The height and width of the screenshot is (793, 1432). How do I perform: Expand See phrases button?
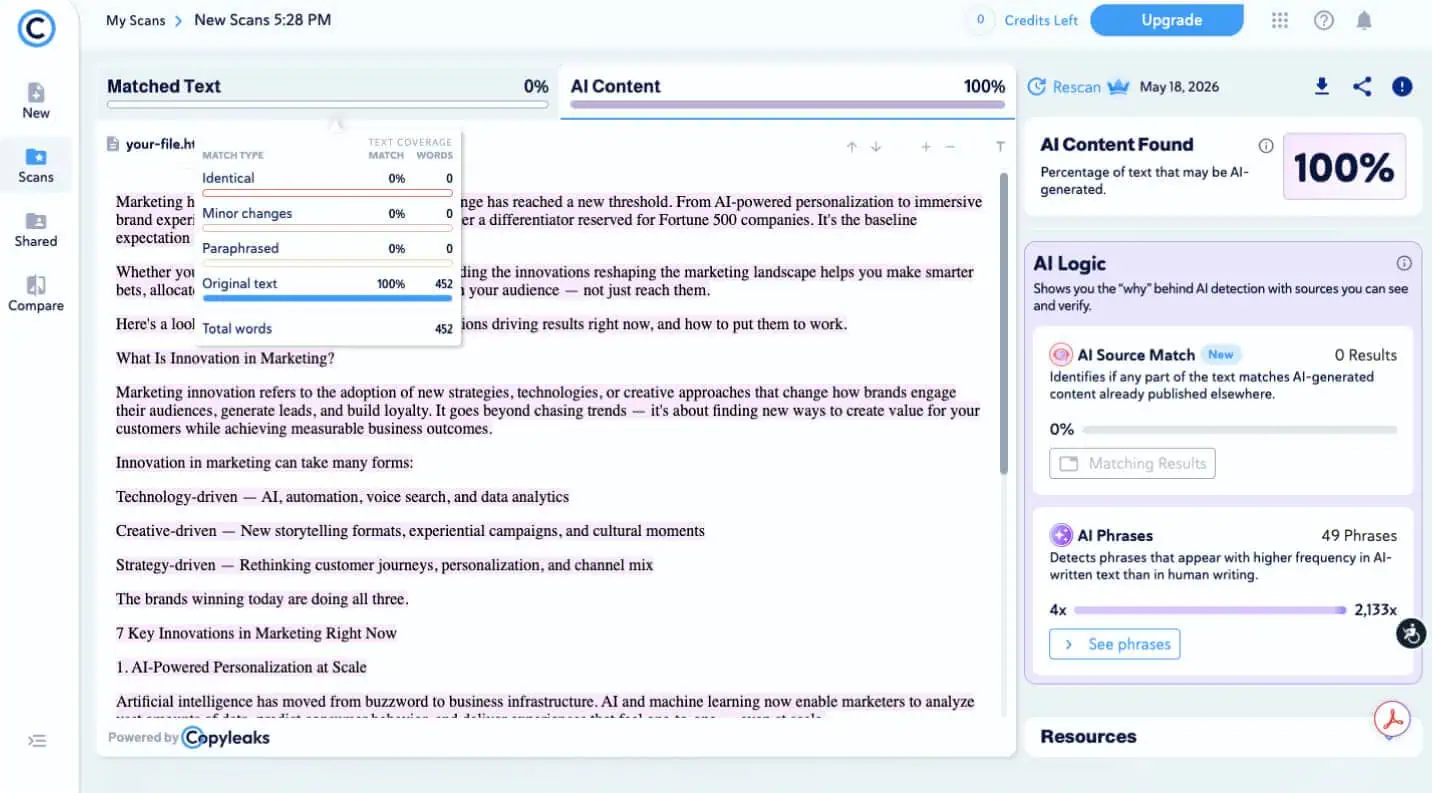point(1114,644)
